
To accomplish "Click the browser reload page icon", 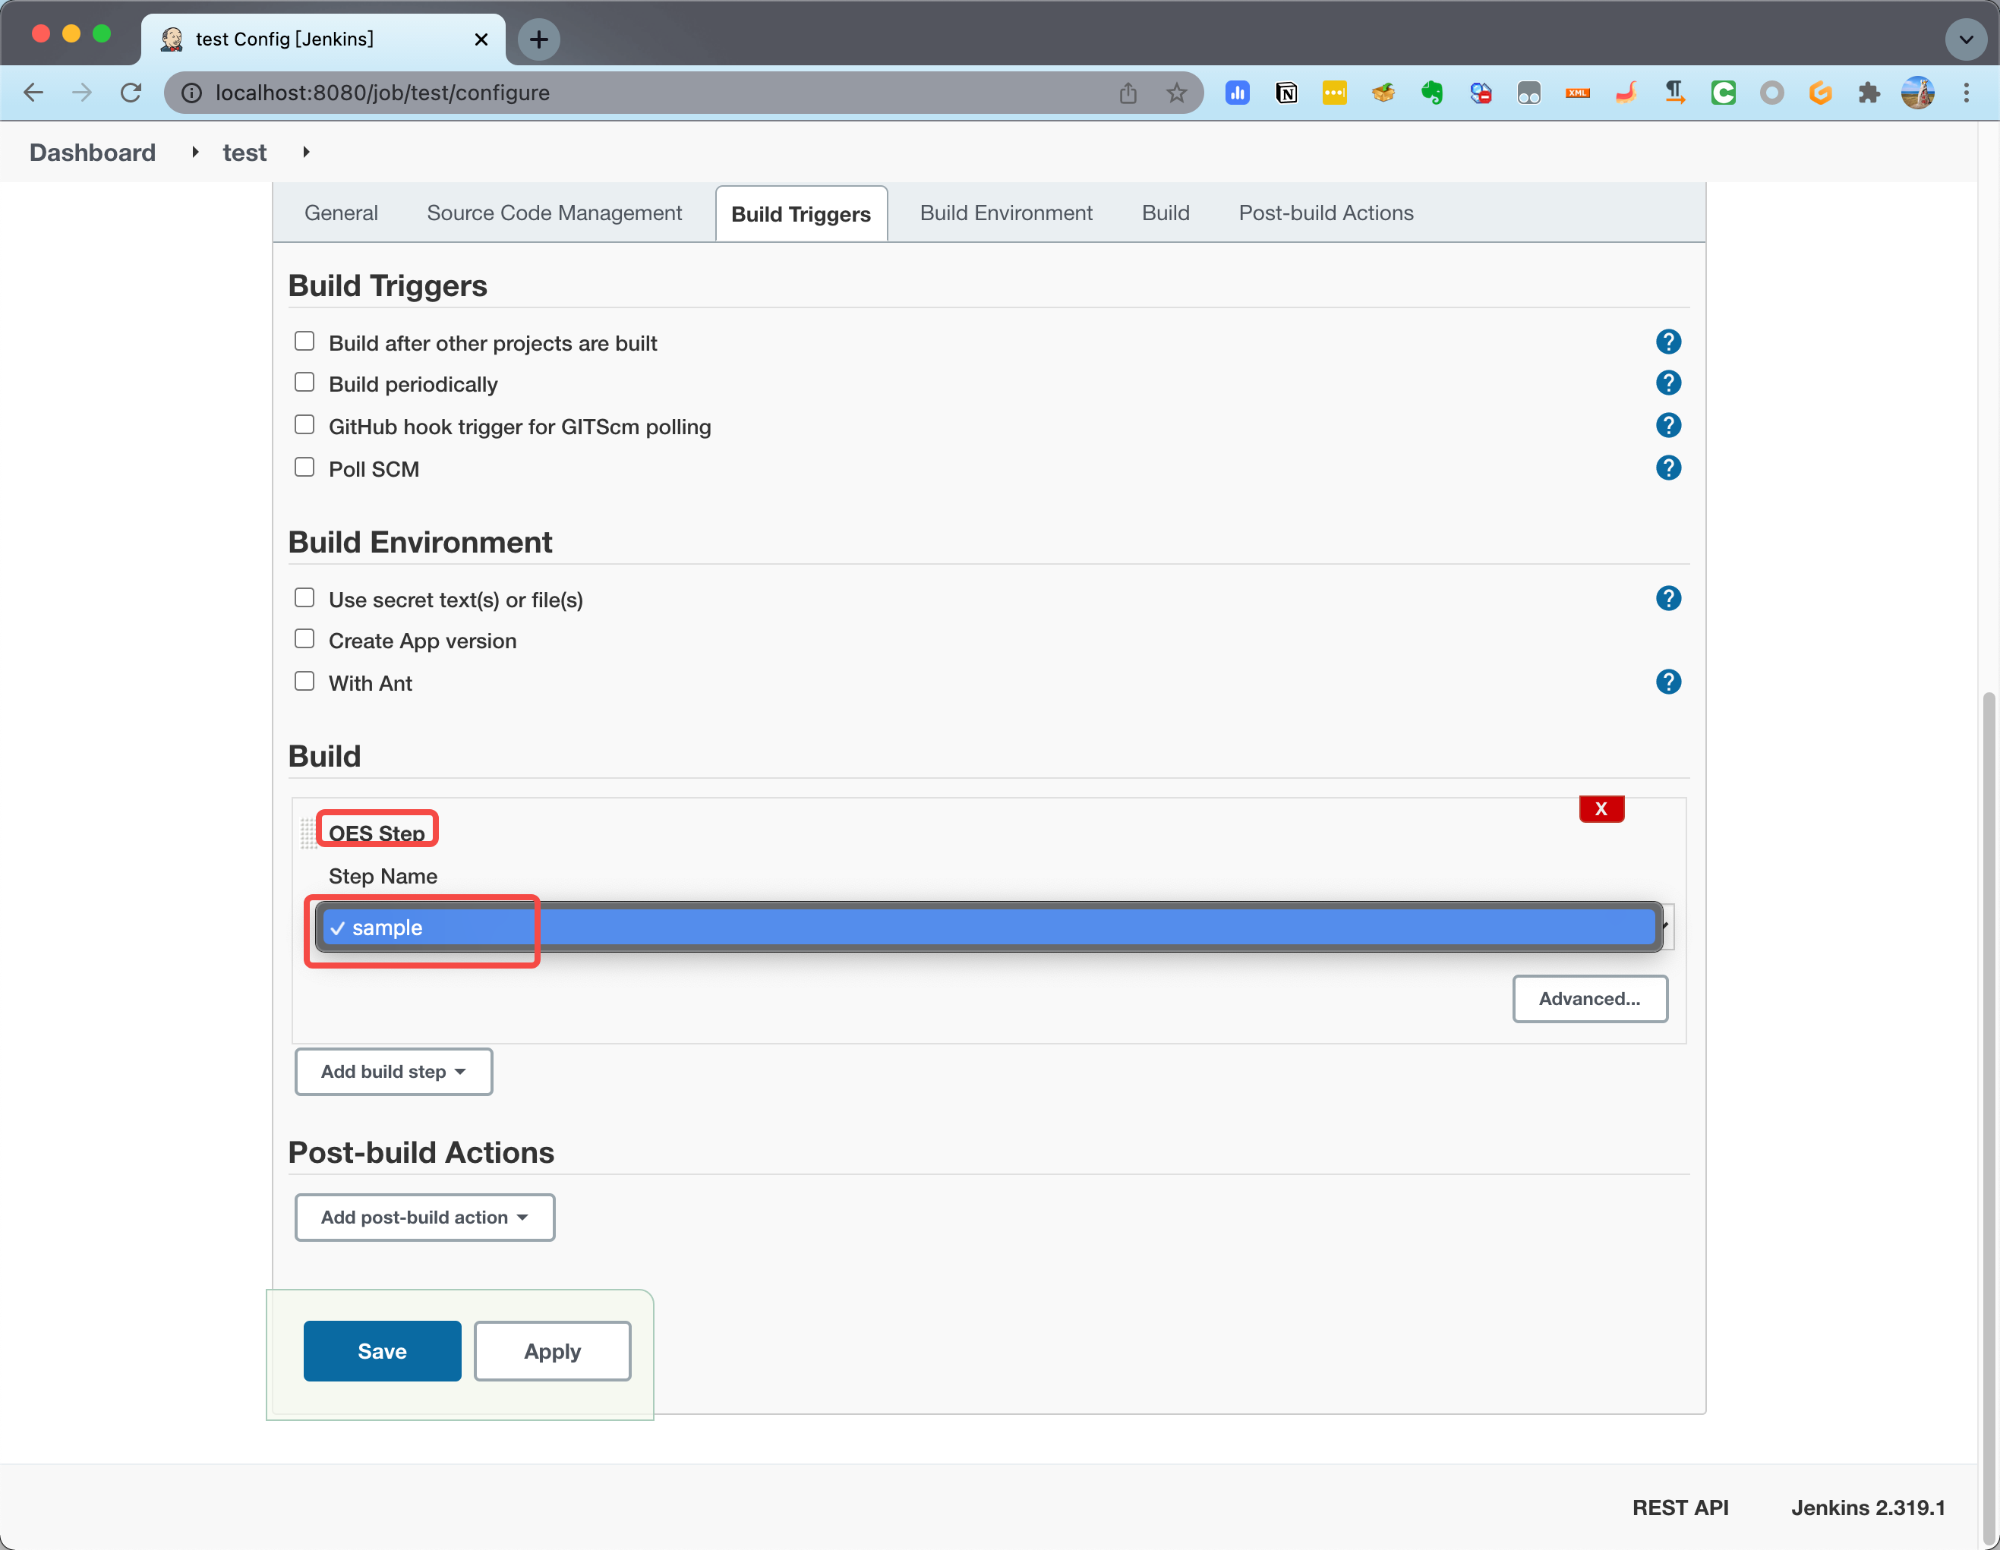I will coord(131,93).
